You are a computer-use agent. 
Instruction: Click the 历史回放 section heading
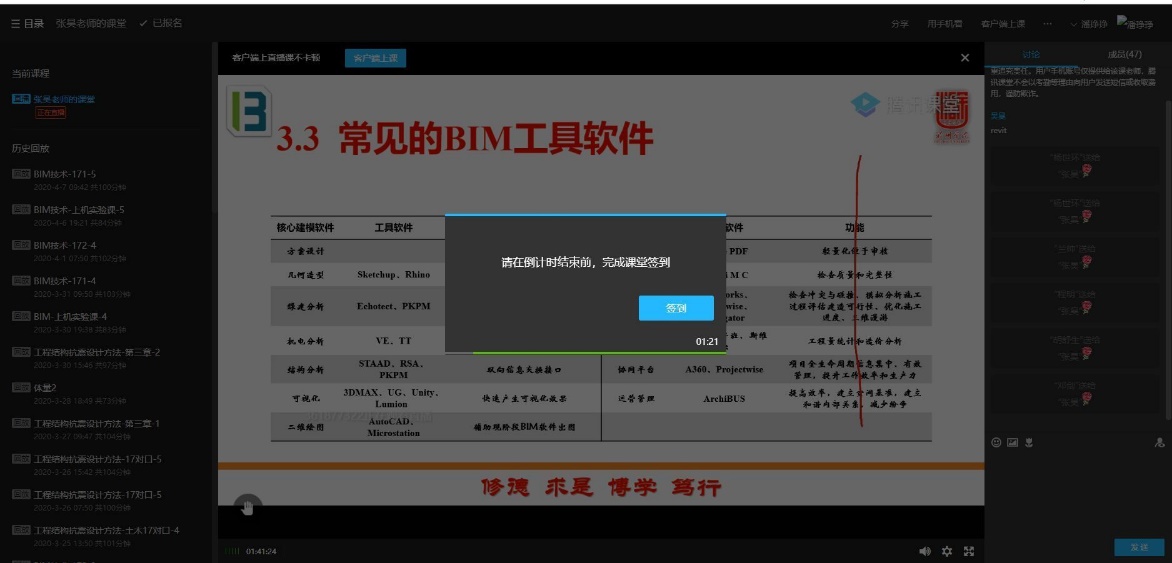point(31,148)
